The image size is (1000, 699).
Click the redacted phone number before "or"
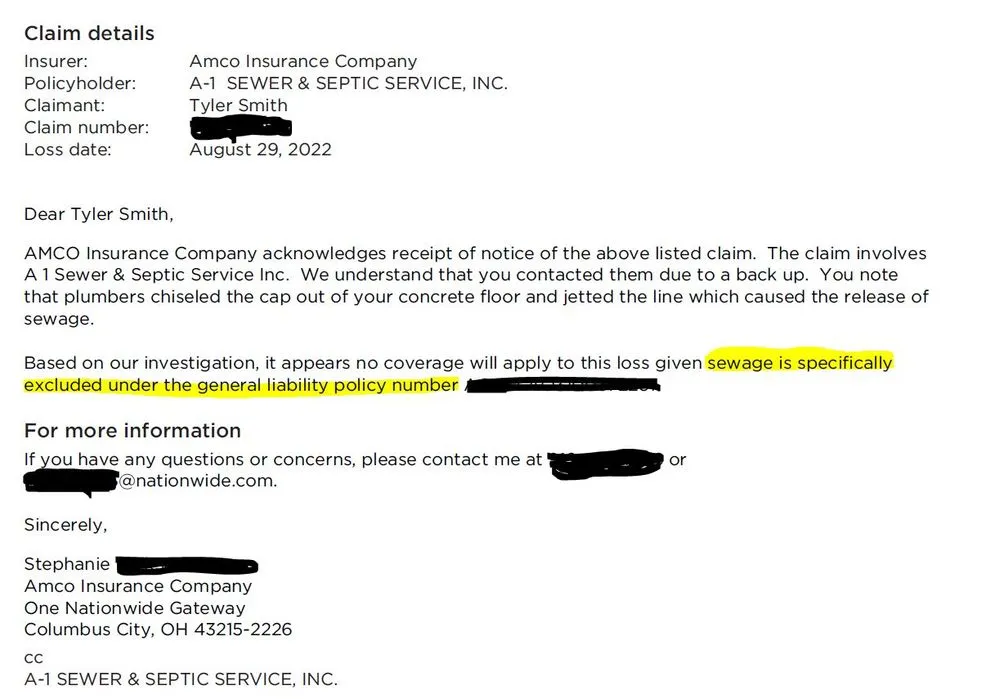coord(605,461)
